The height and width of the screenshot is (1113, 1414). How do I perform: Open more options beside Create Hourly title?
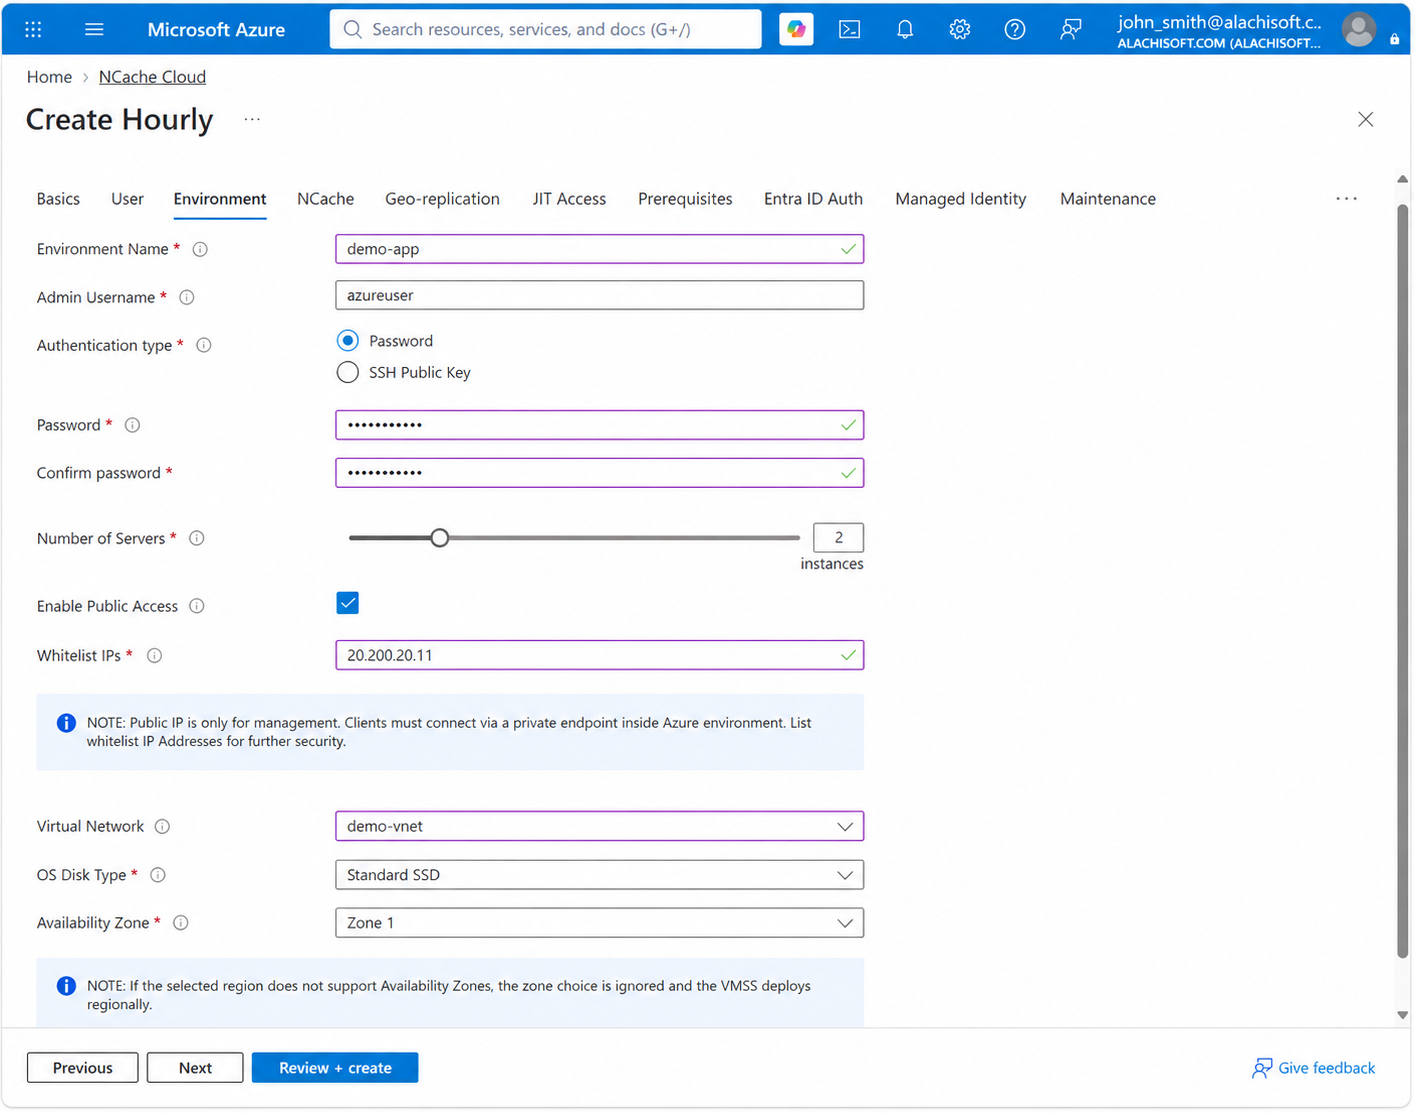tap(252, 119)
